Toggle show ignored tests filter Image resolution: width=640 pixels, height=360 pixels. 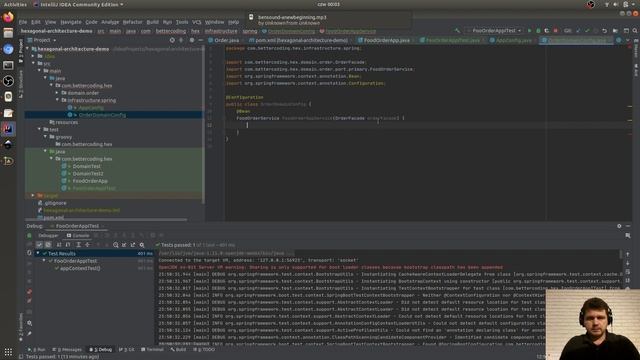click(x=48, y=245)
